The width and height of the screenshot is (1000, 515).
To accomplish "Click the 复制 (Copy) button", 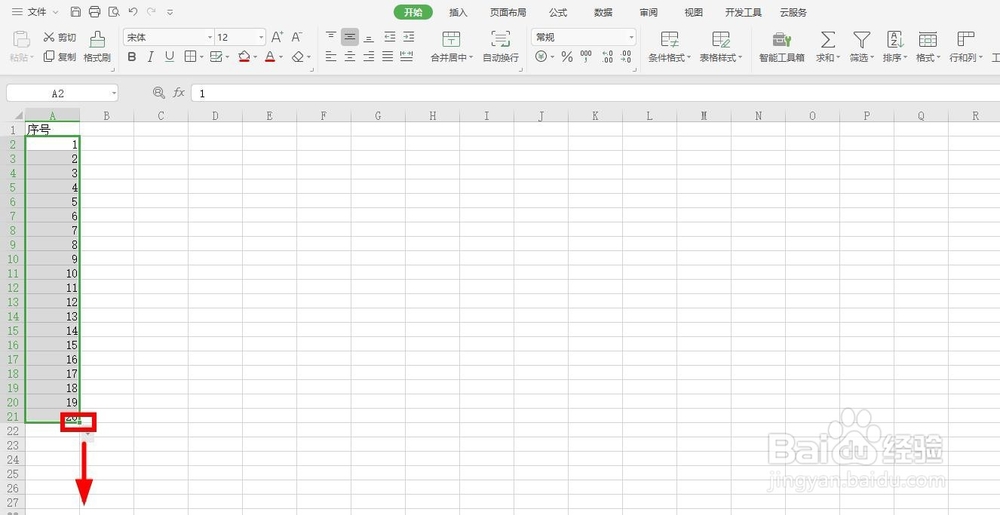I will pos(59,57).
